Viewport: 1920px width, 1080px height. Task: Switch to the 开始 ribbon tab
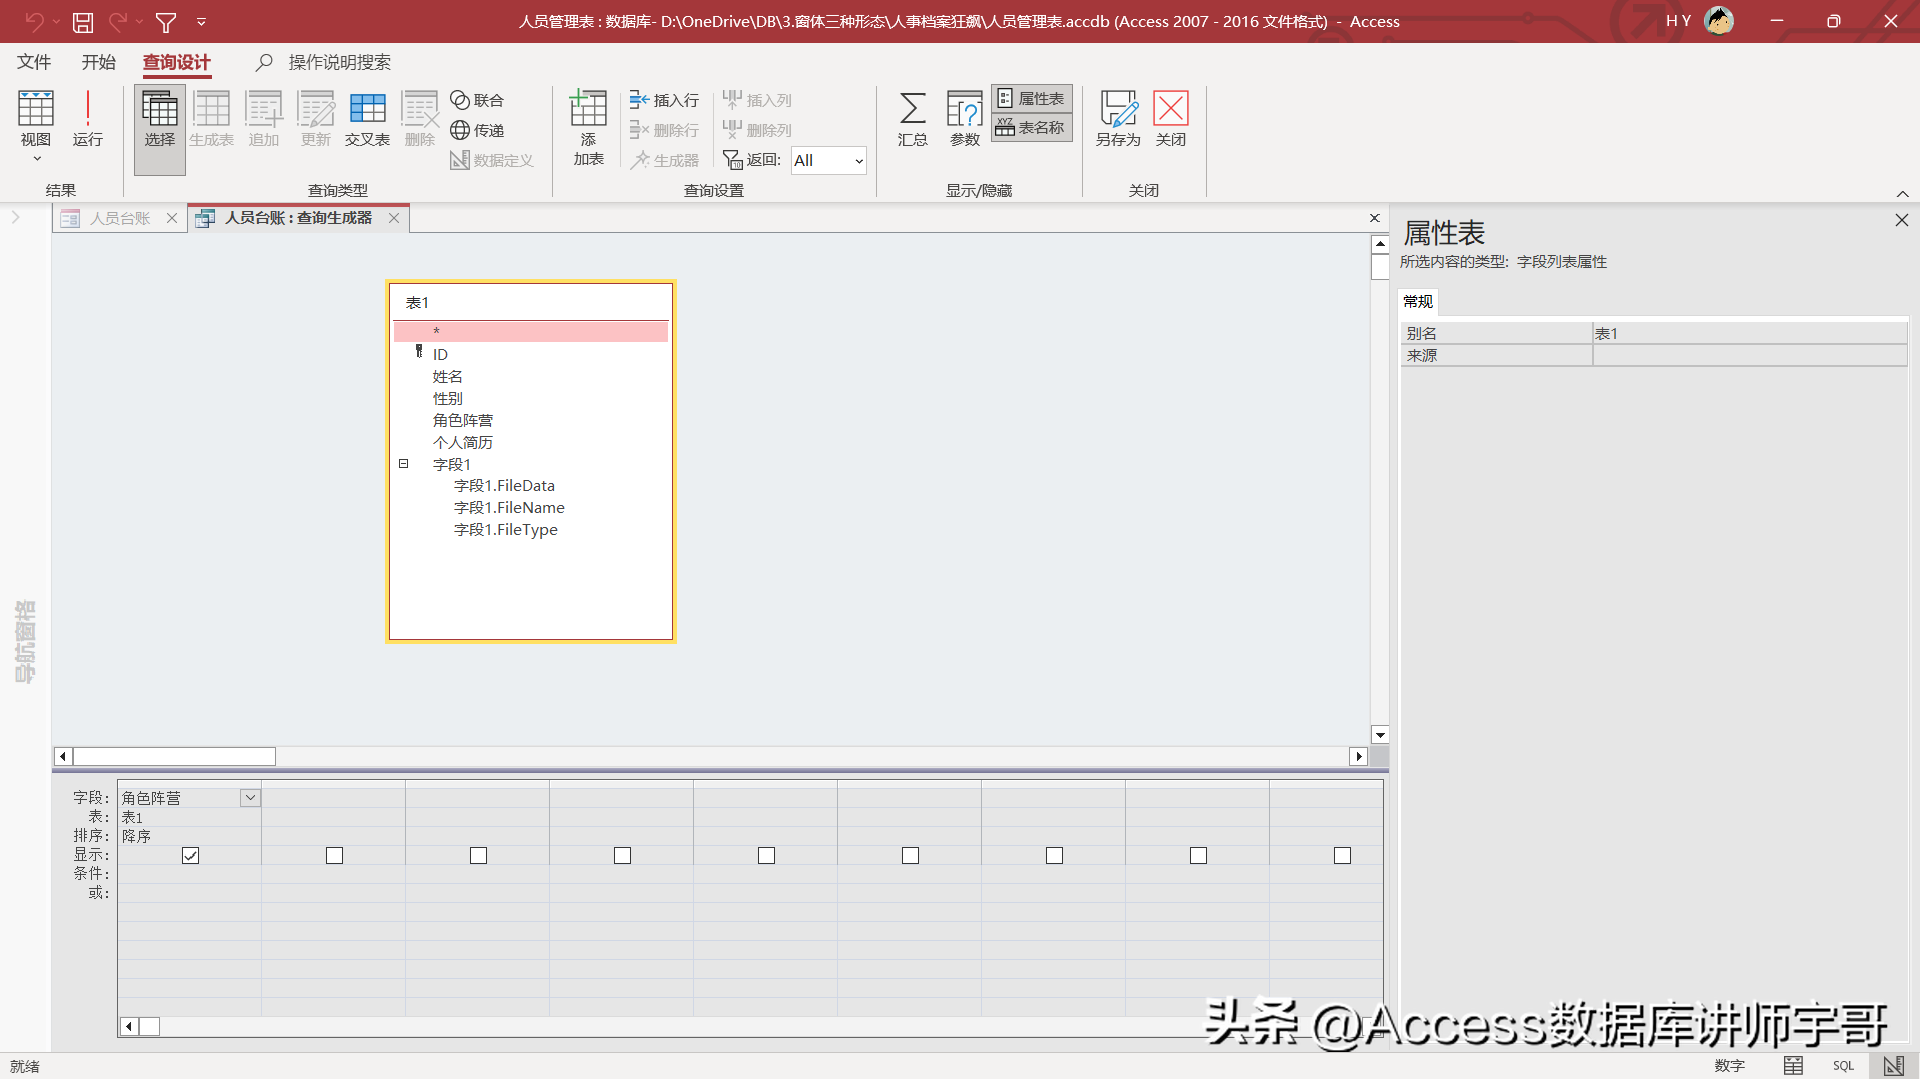(x=99, y=62)
